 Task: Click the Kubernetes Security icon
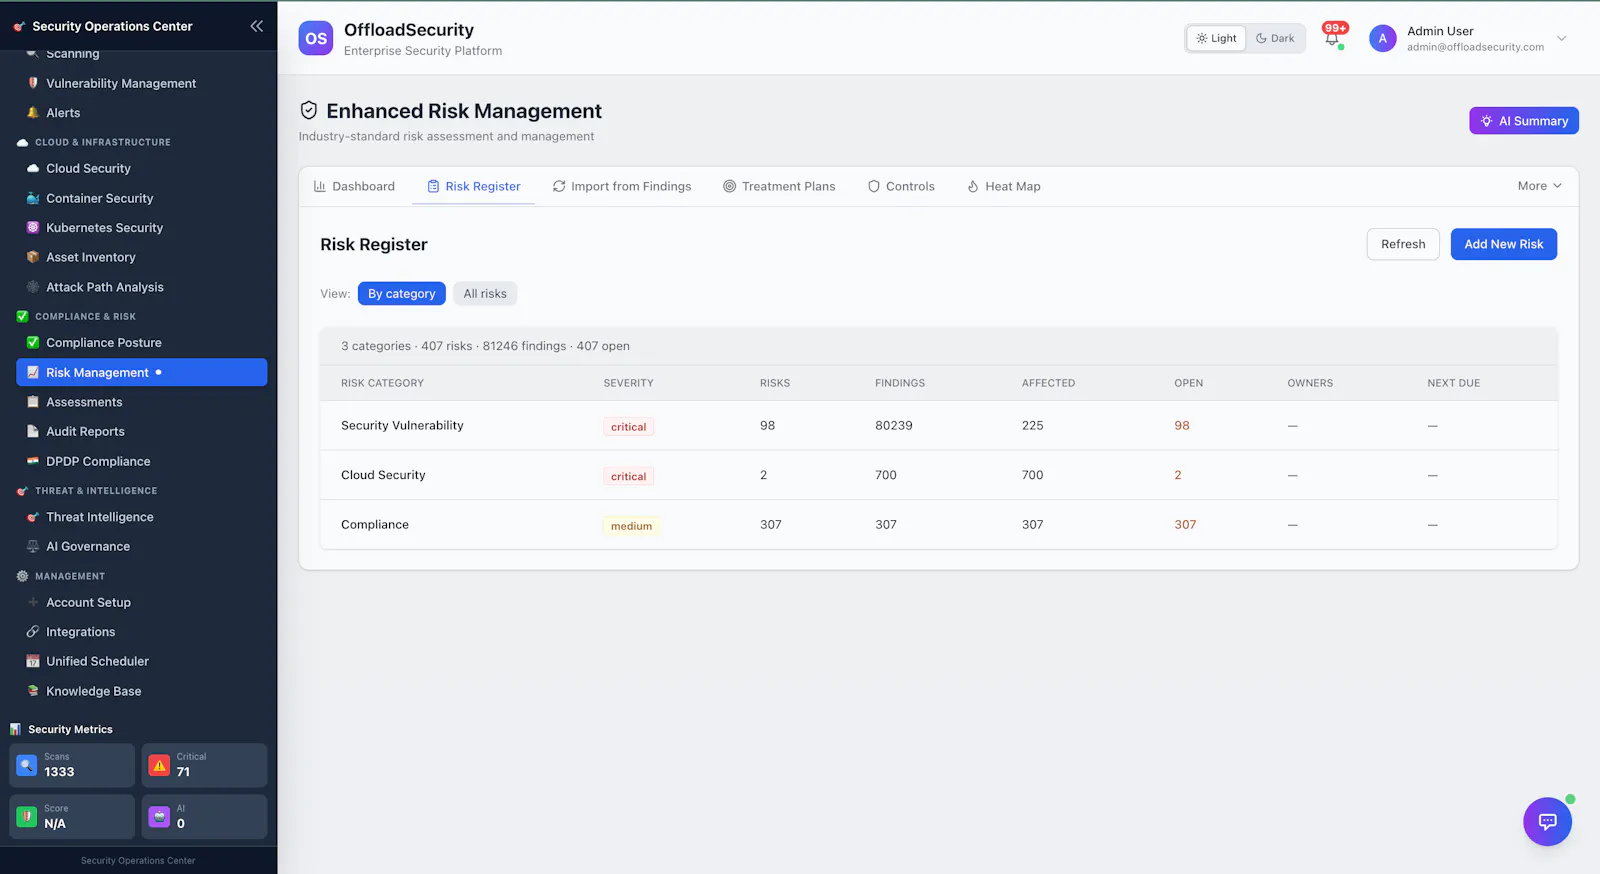pyautogui.click(x=33, y=227)
